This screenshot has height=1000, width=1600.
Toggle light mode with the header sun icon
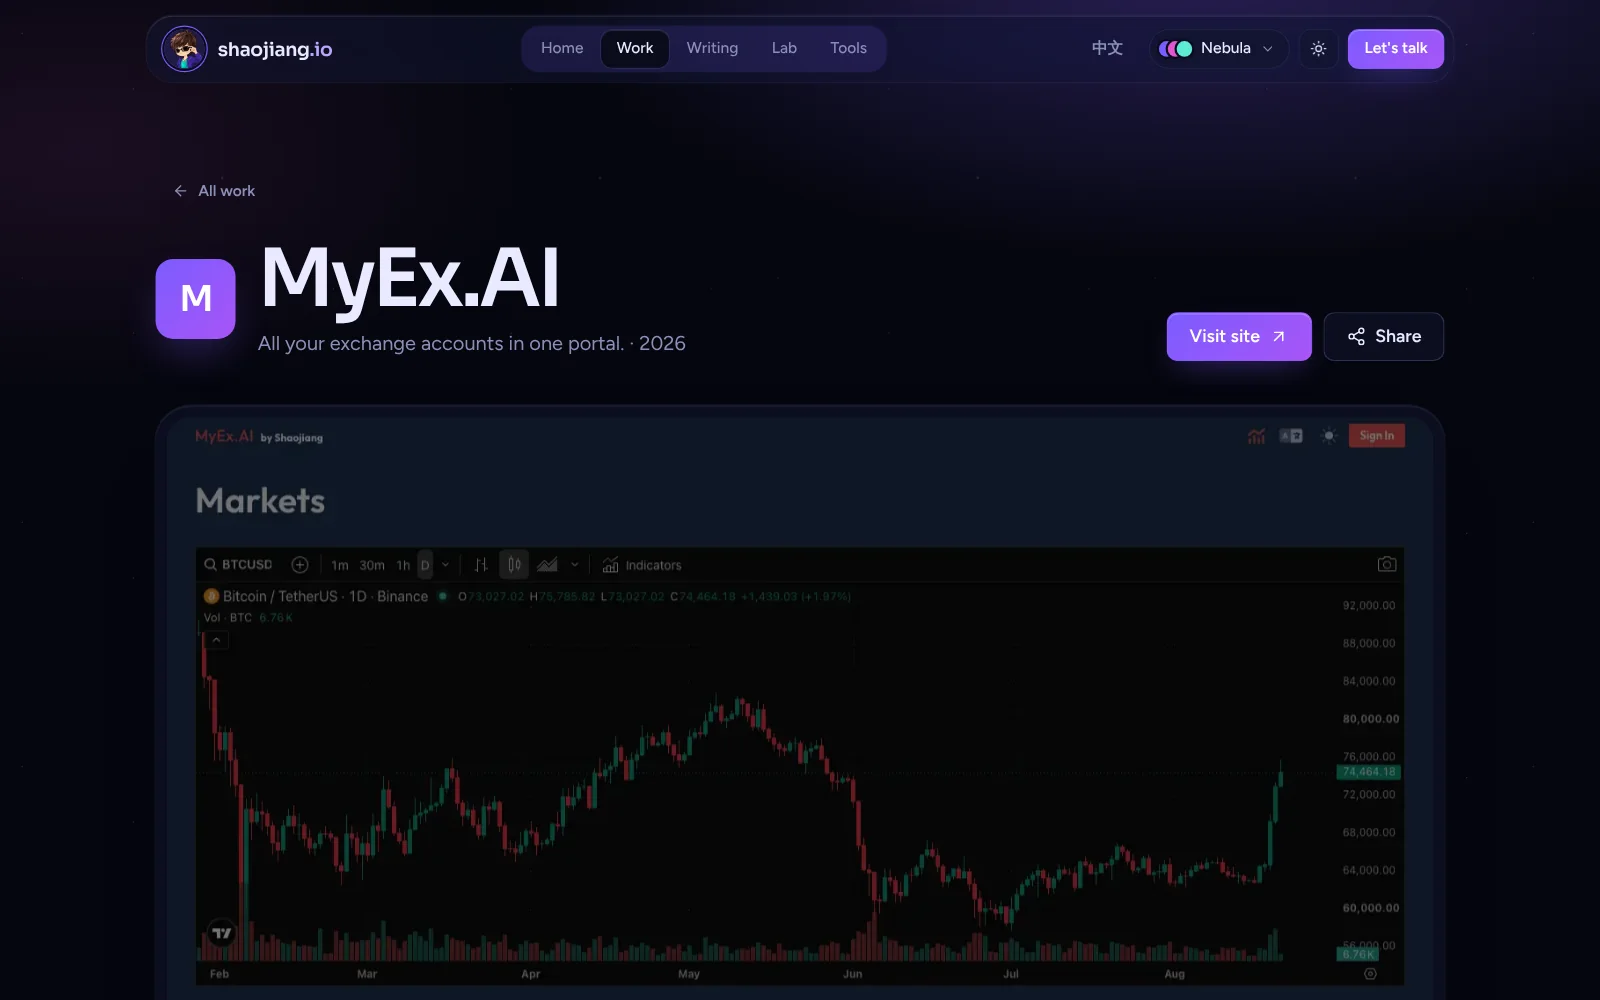[x=1318, y=48]
